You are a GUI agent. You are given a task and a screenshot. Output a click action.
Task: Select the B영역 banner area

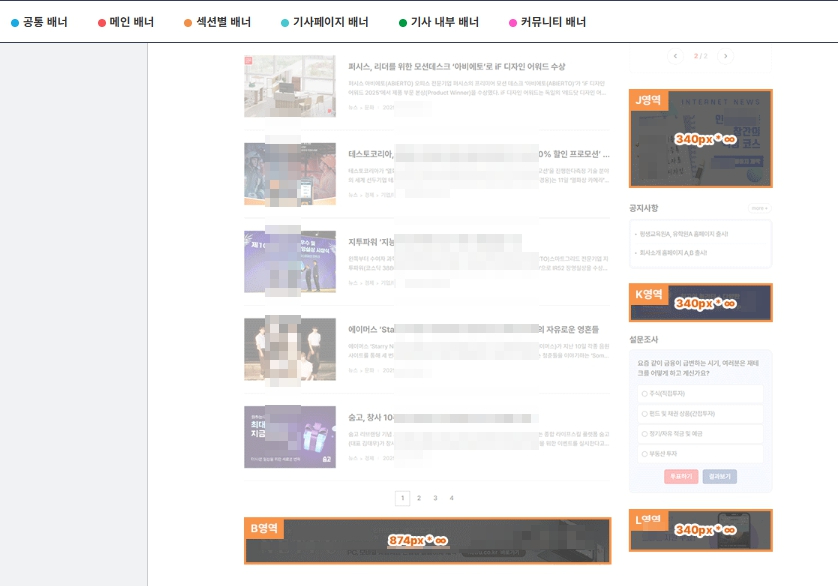(x=428, y=541)
